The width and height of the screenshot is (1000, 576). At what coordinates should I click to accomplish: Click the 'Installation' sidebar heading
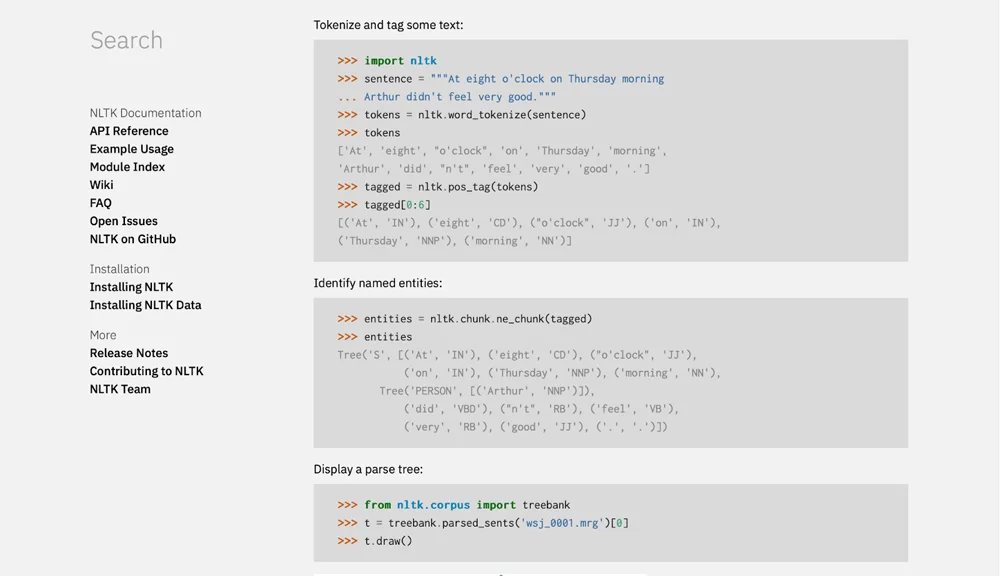119,269
